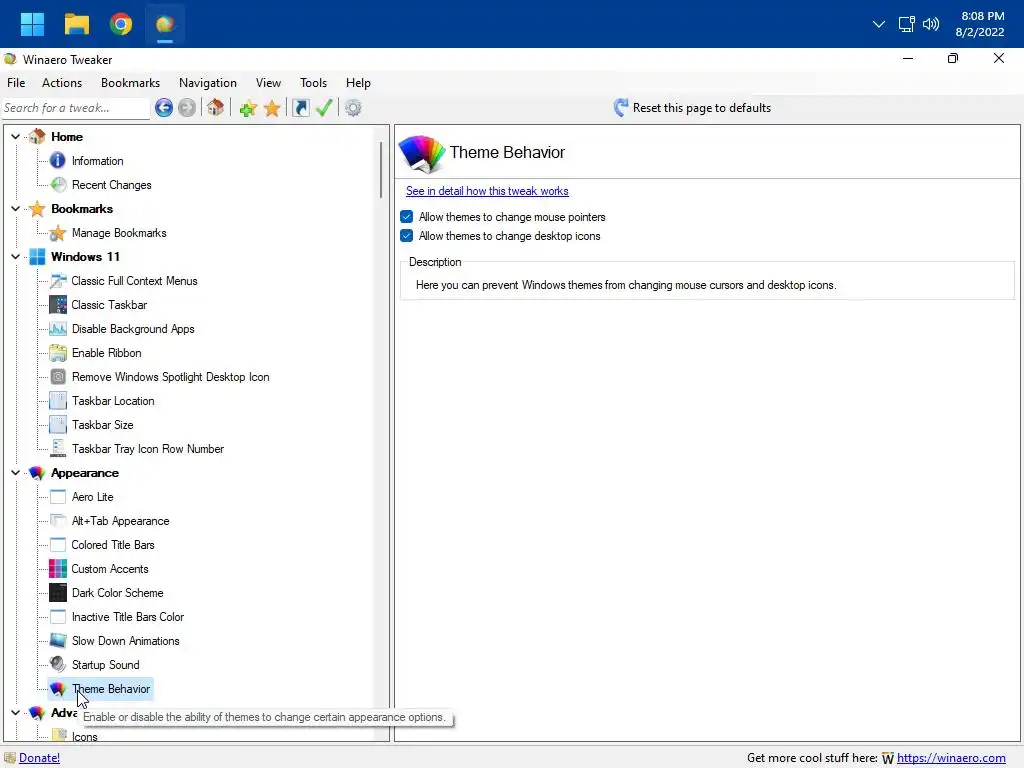Launch Google Chrome from taskbar

(121, 24)
